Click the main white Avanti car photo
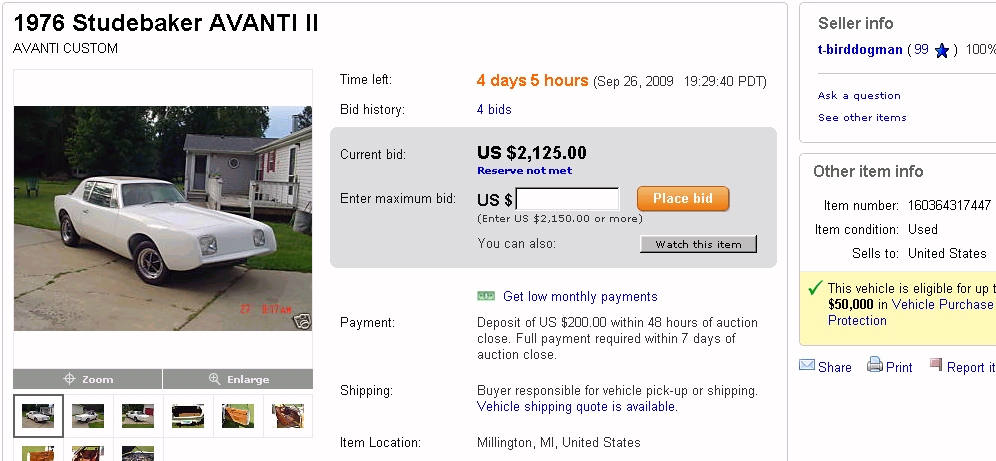 click(163, 218)
